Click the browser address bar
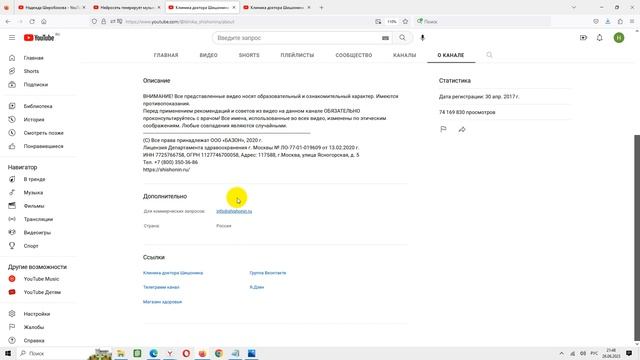Viewport: 640px width, 360px height. [249, 22]
